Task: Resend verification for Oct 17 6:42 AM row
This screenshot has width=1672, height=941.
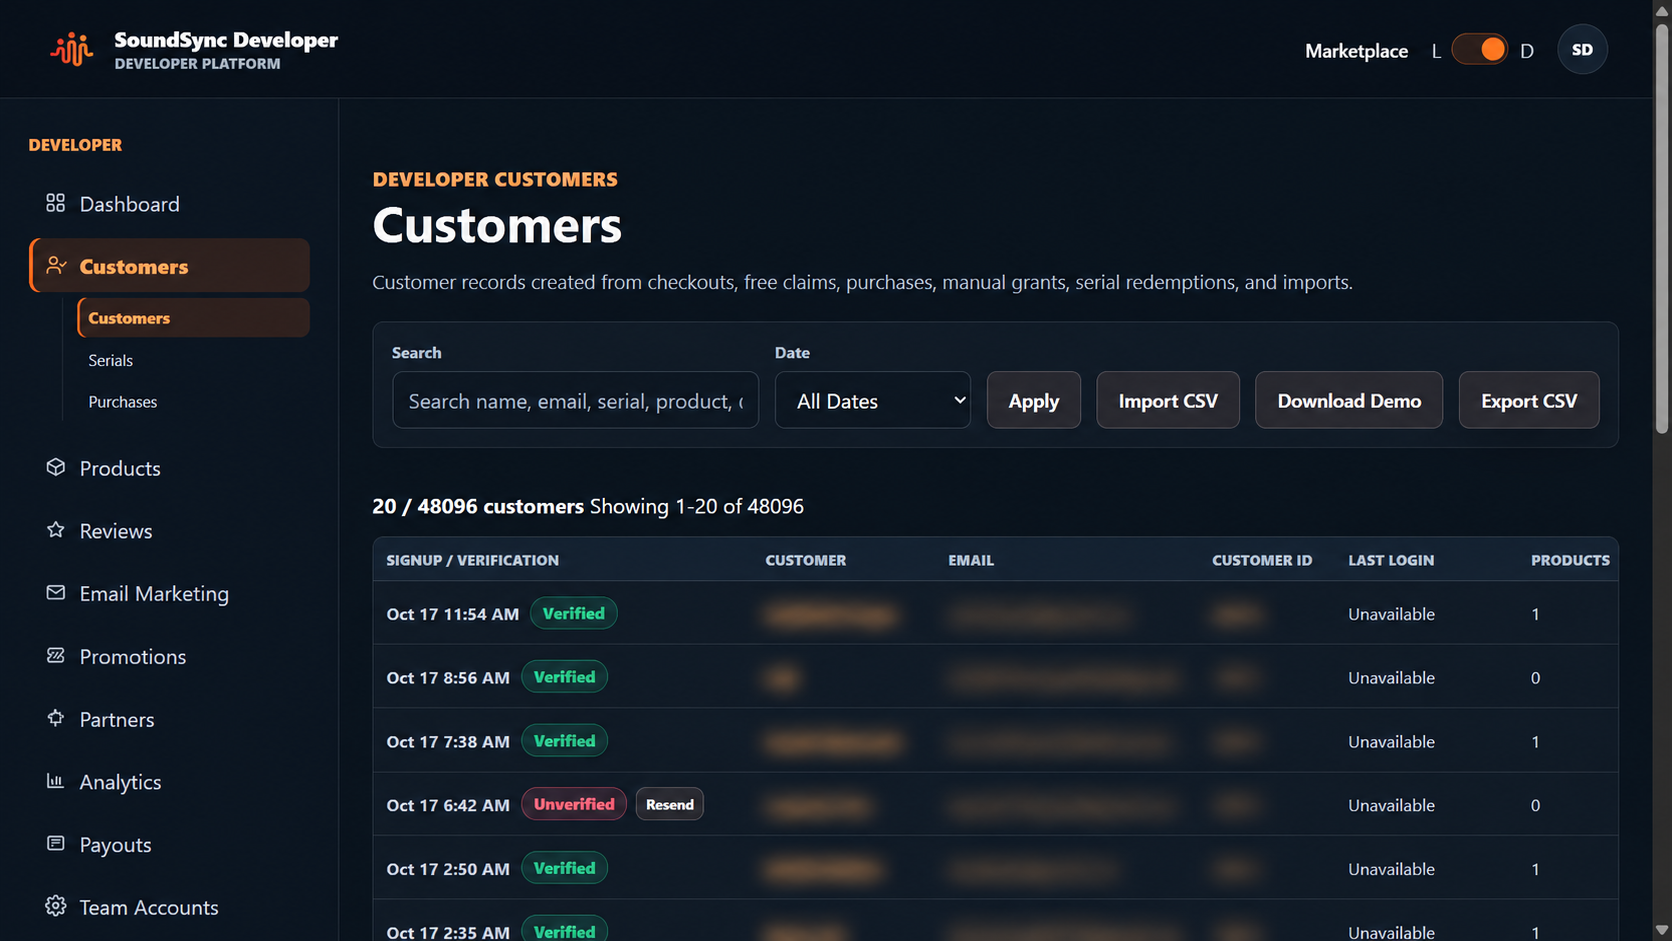Action: tap(669, 804)
